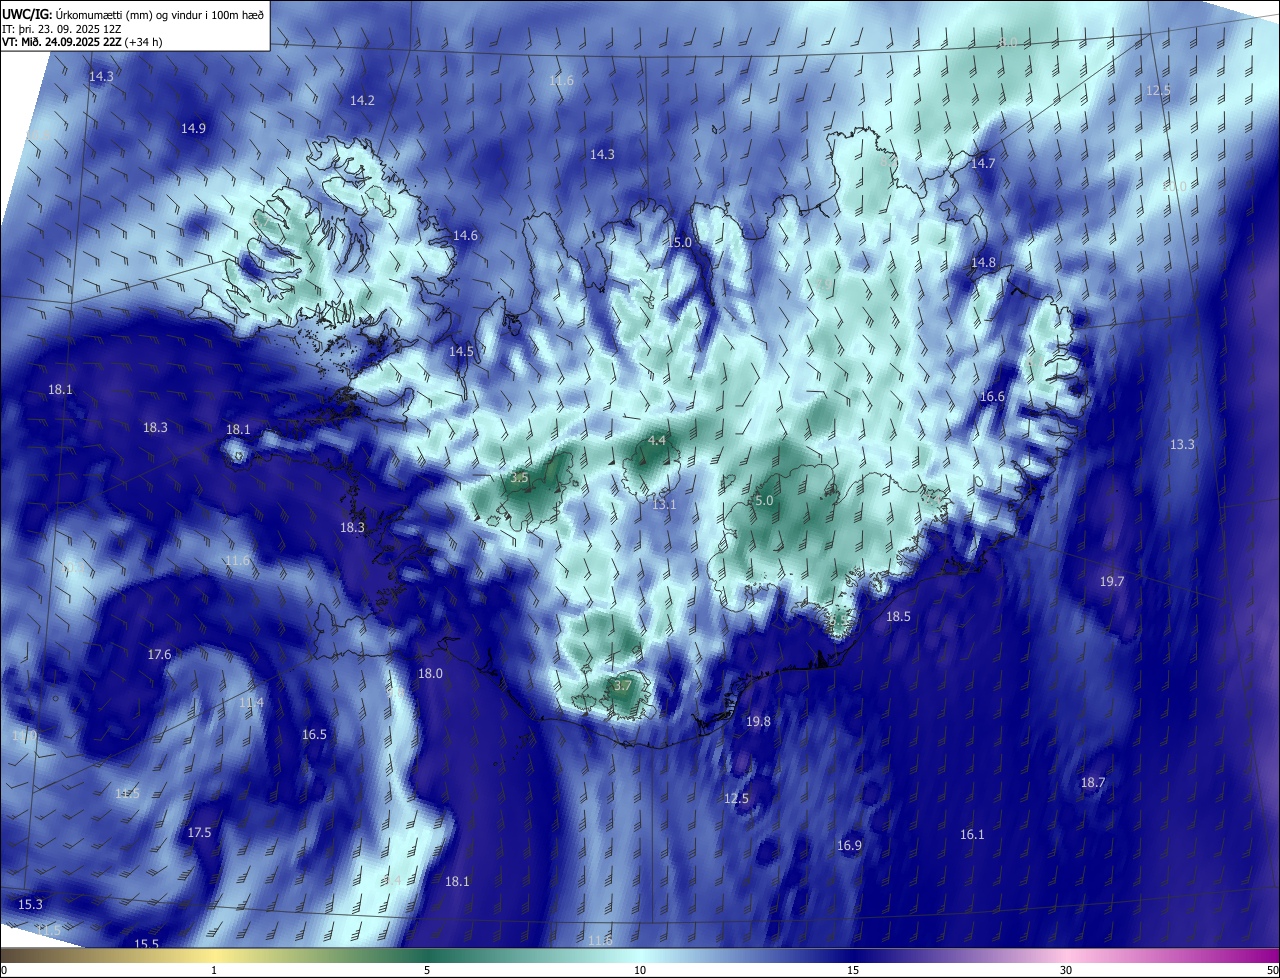
Task: Select the 13.3 value label
Action: [1182, 445]
